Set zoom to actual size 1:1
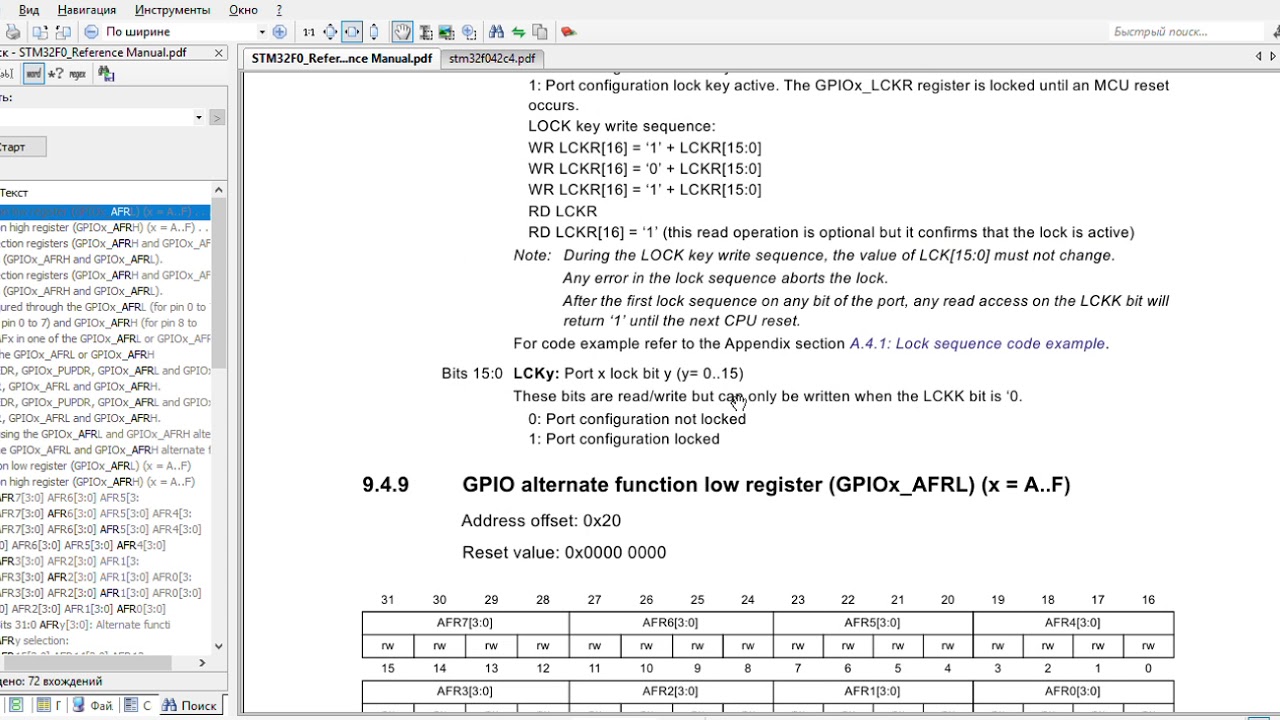 tap(309, 32)
